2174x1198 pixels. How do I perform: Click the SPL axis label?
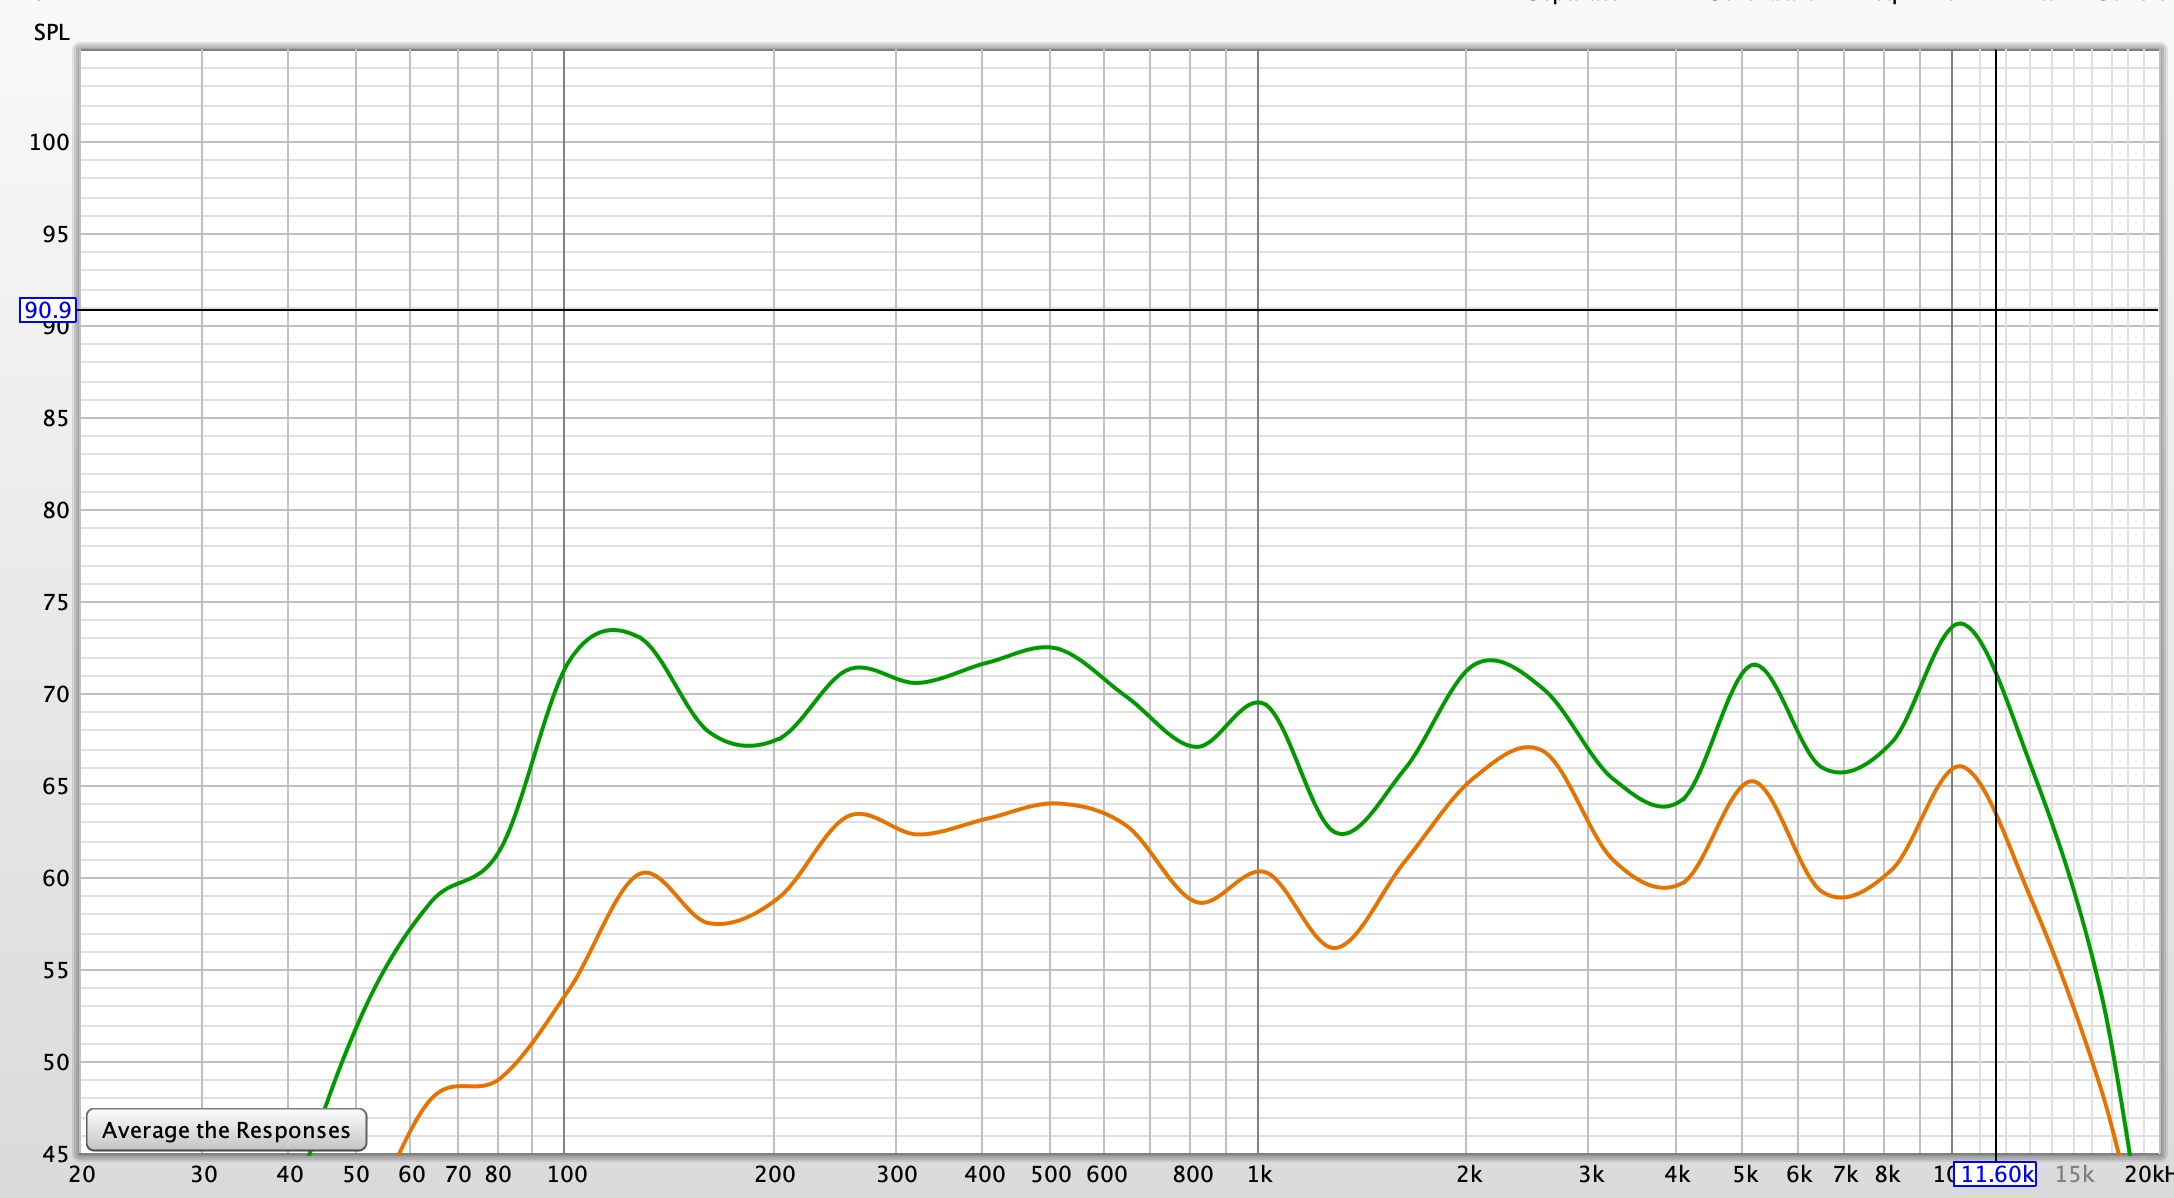point(51,32)
